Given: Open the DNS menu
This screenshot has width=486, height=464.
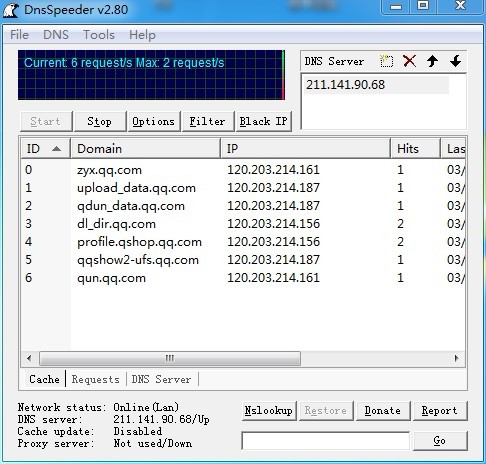Looking at the screenshot, I should point(56,35).
